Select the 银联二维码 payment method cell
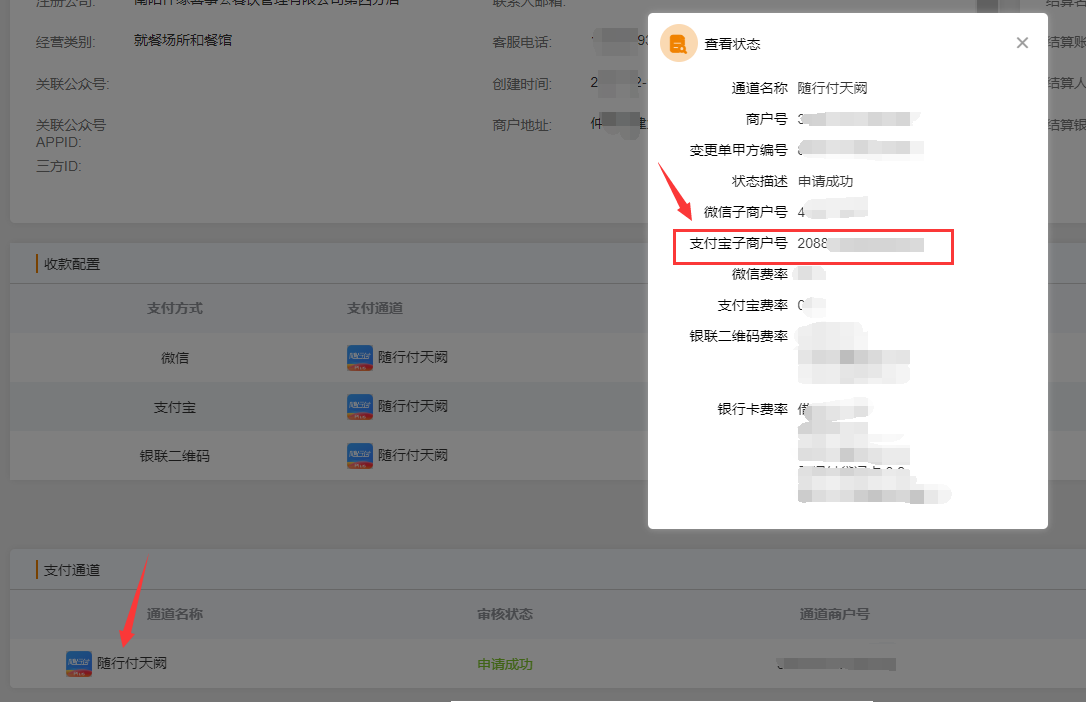This screenshot has height=702, width=1086. pyautogui.click(x=175, y=456)
